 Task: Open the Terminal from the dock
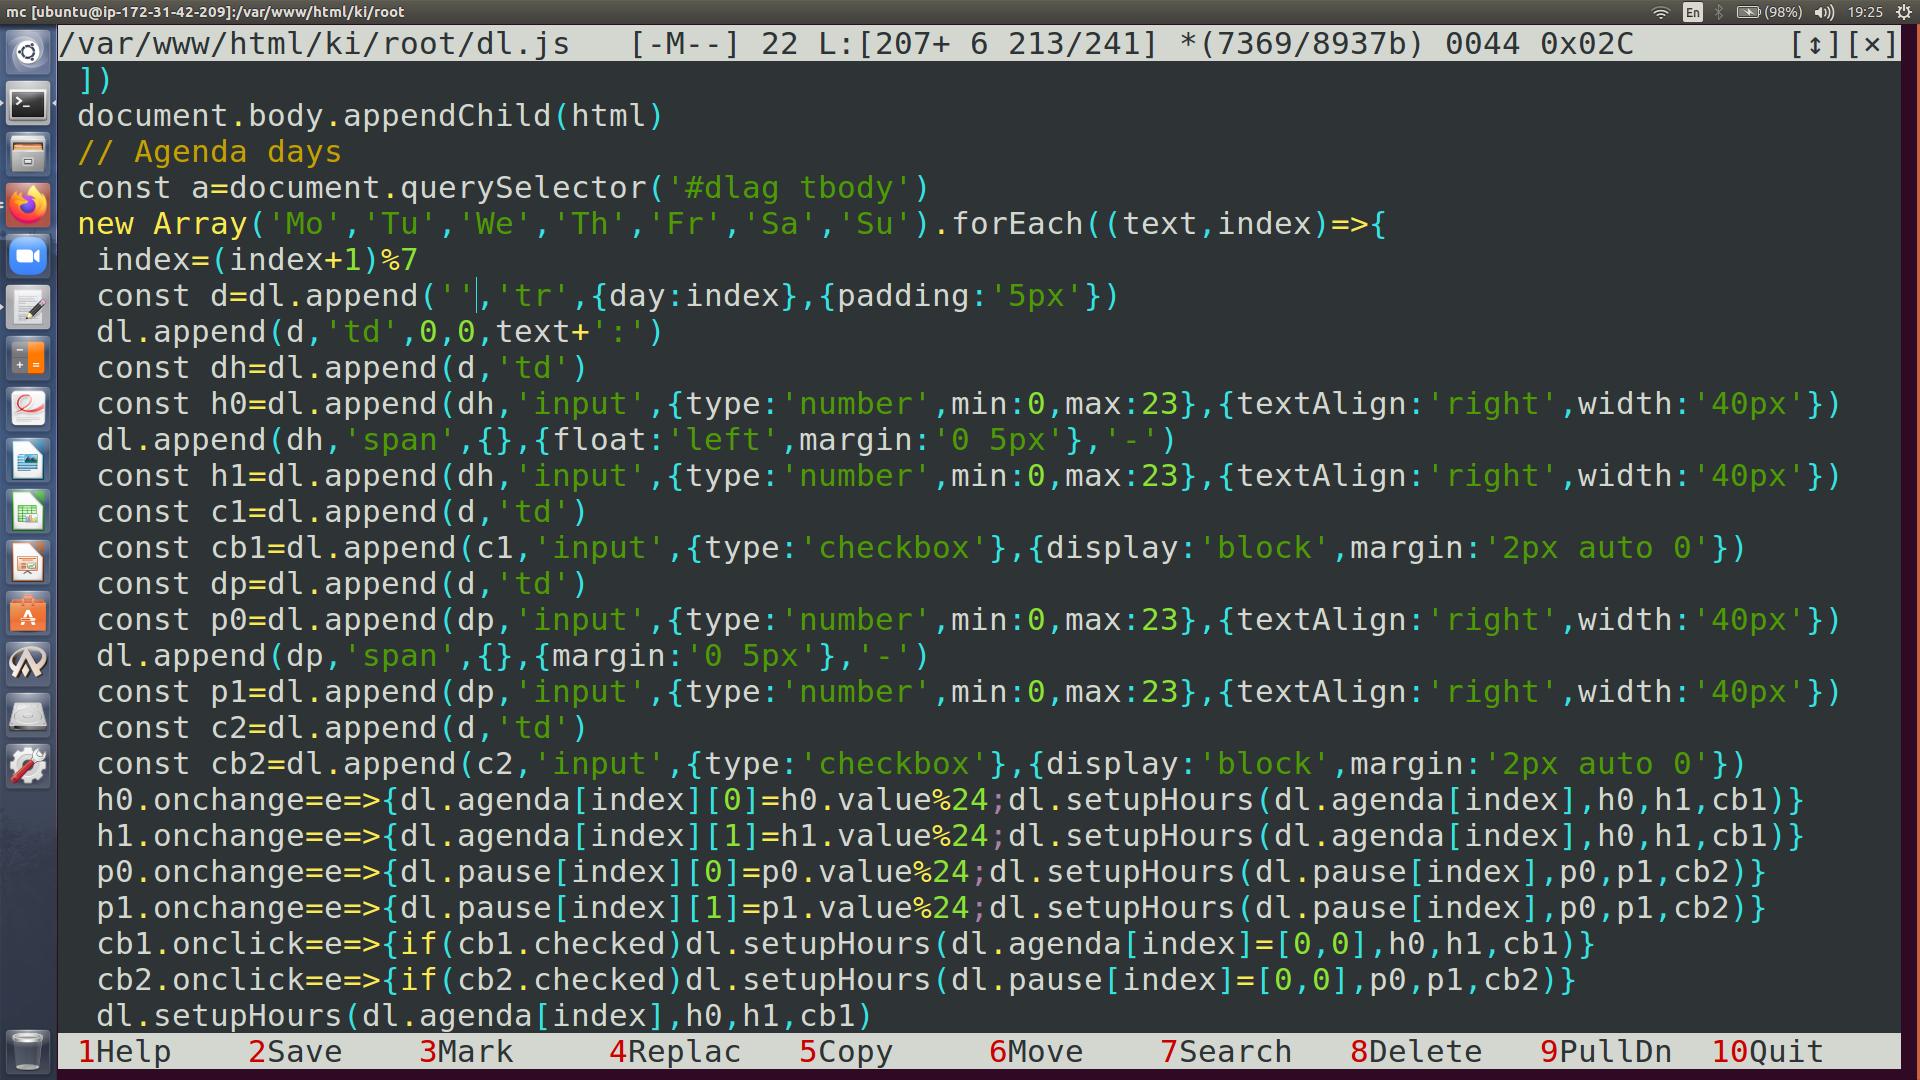tap(28, 103)
